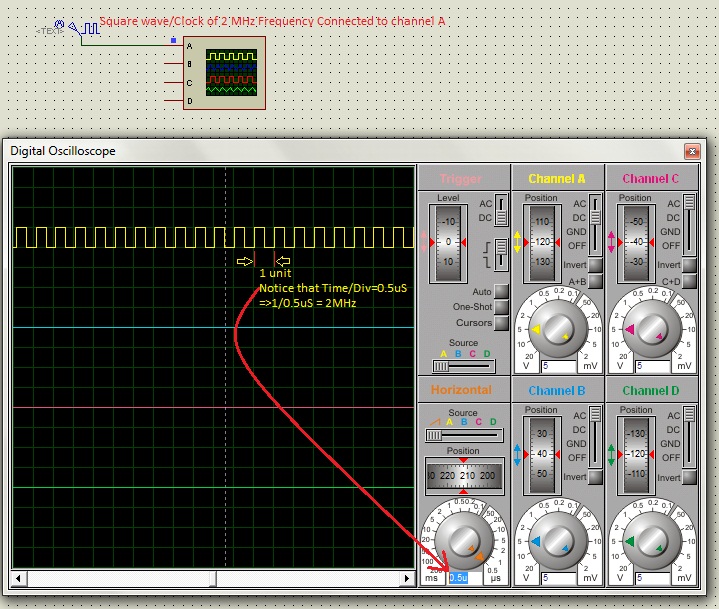Screen dimensions: 719x609
Task: Click the Channel B coupling mode slider
Action: pos(595,437)
